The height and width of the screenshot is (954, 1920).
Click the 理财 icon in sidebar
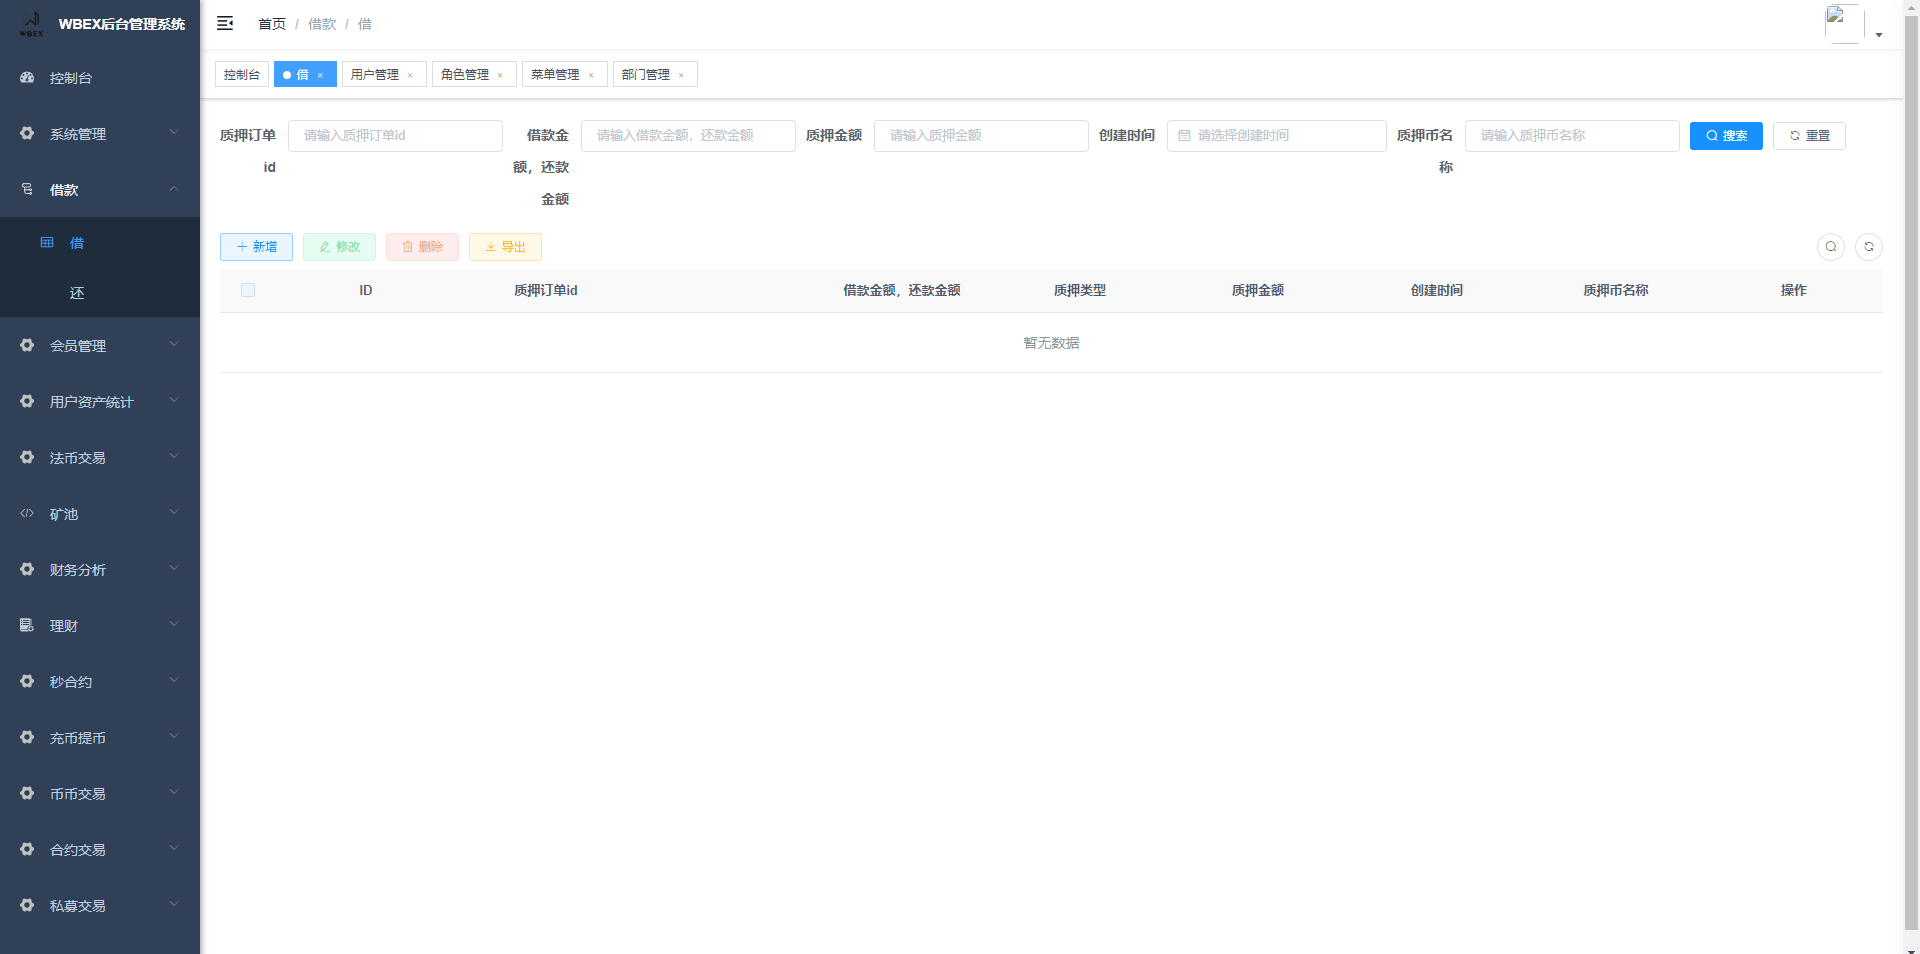click(27, 625)
